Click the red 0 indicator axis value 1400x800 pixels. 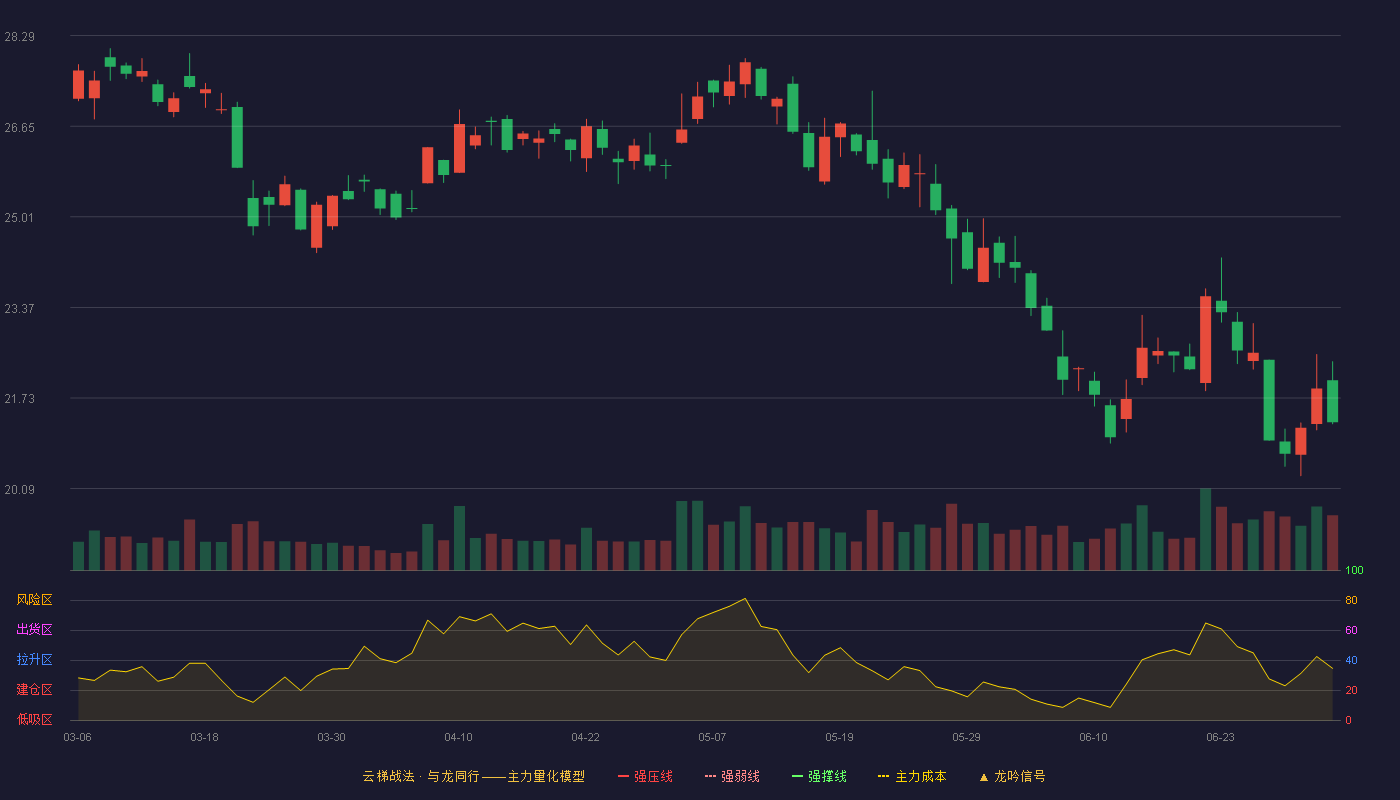[x=1348, y=720]
